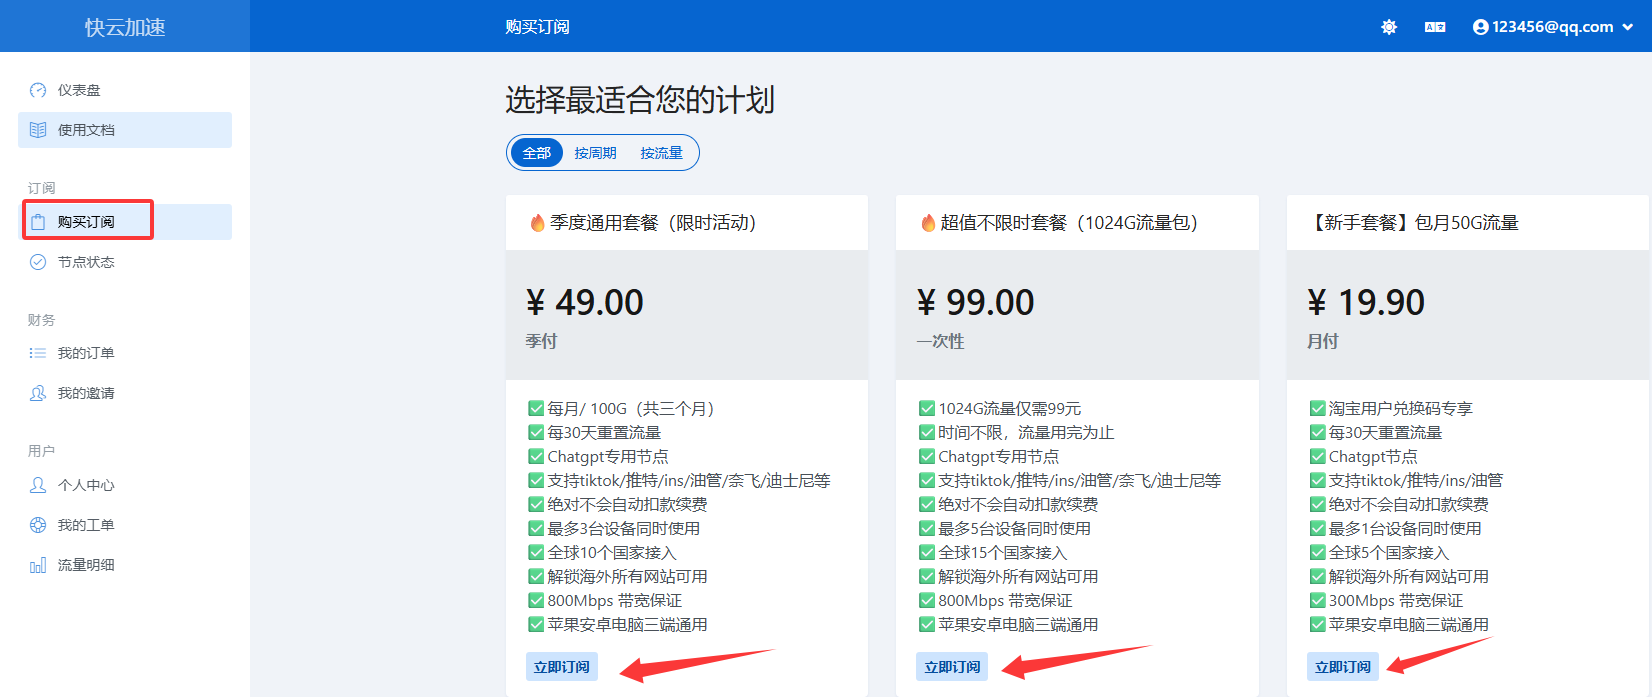Click the 最多3台设备同时使用 line
This screenshot has height=697, width=1652.
point(614,528)
